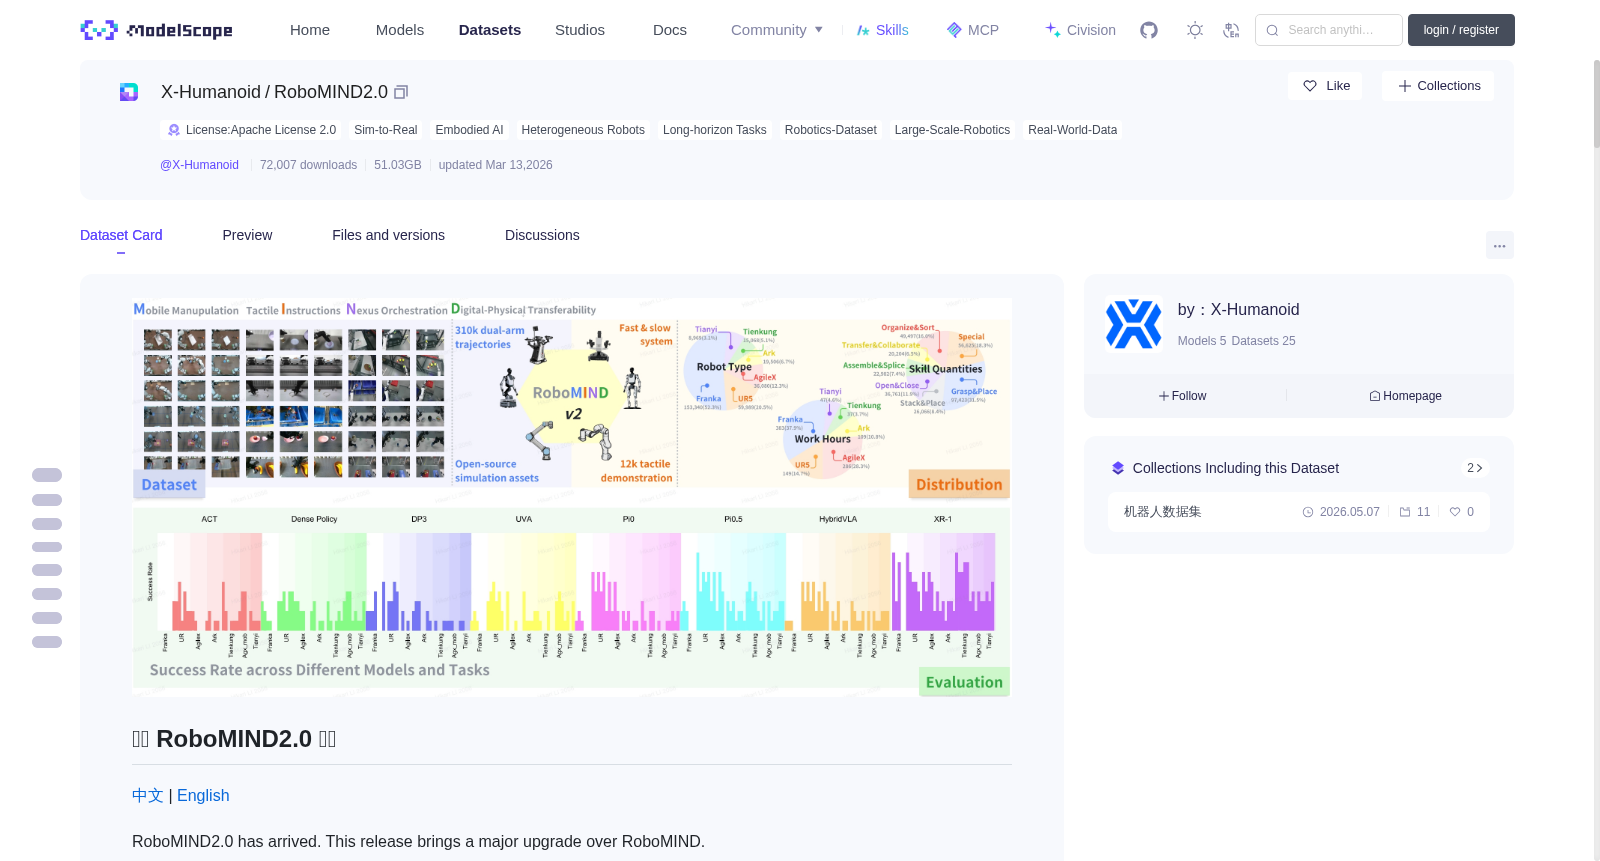Click the 51.03GB size text
1600x861 pixels.
398,165
